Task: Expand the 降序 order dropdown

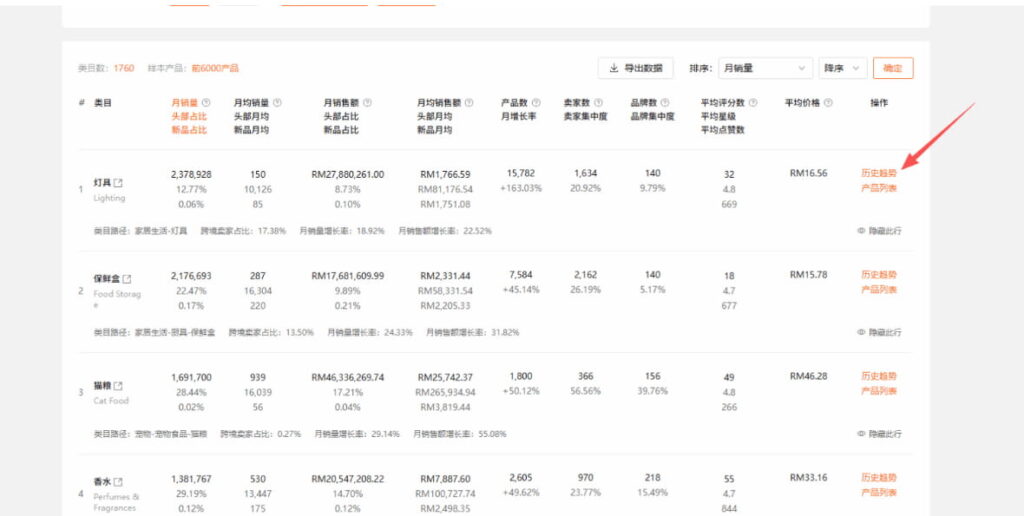Action: point(843,68)
